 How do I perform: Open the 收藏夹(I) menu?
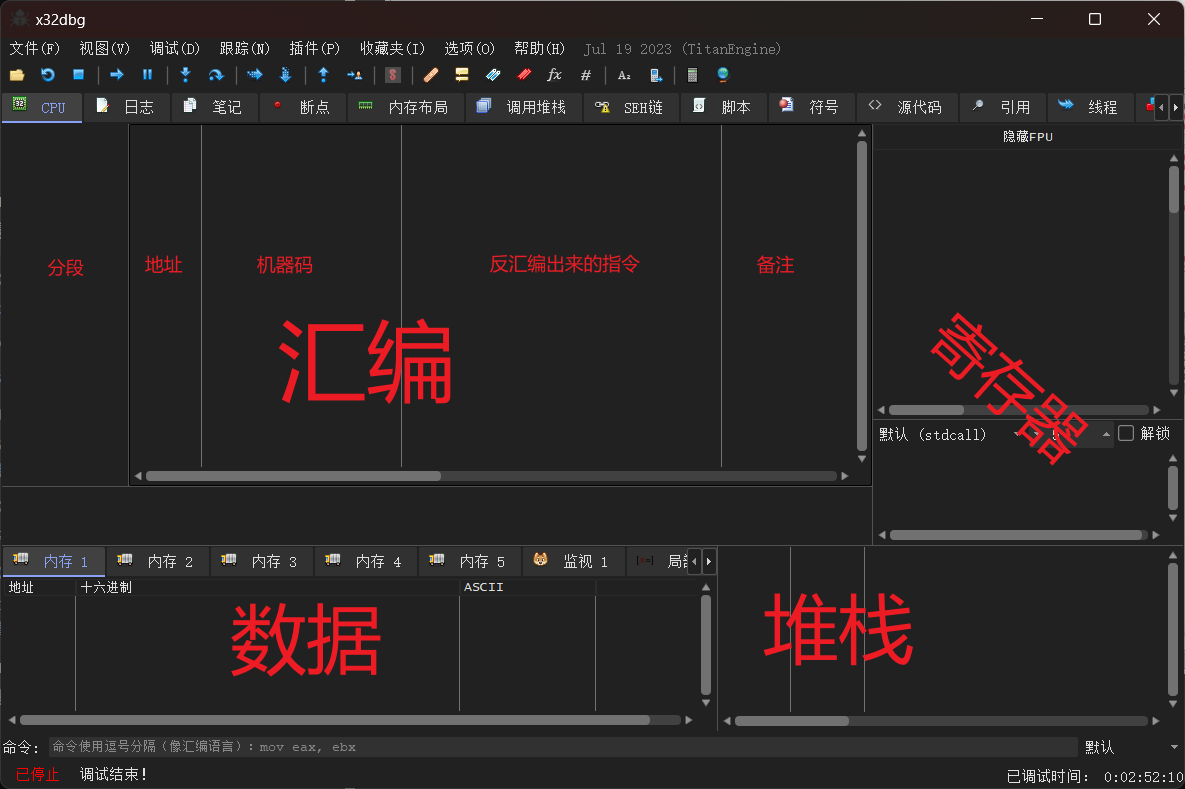pos(392,48)
